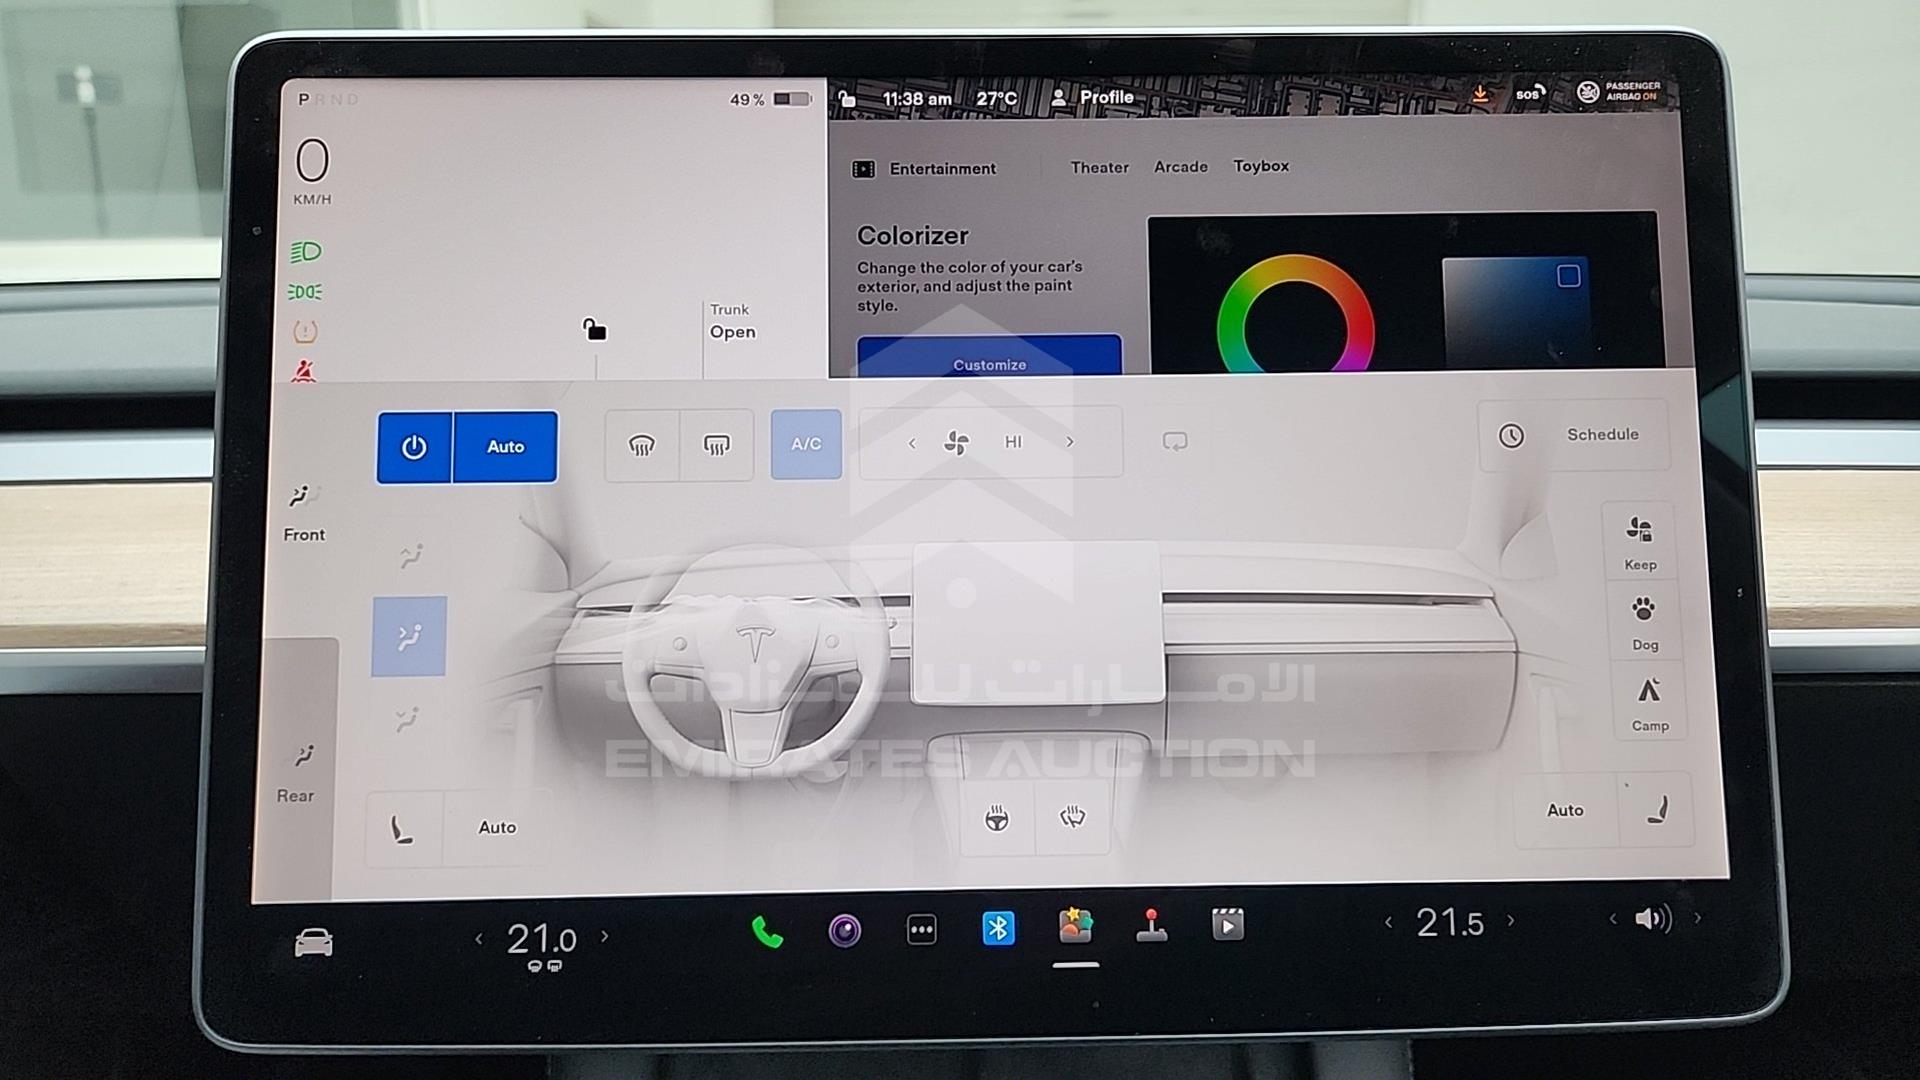The image size is (1920, 1080).
Task: Tap the car unlock padlock icon
Action: tap(594, 329)
